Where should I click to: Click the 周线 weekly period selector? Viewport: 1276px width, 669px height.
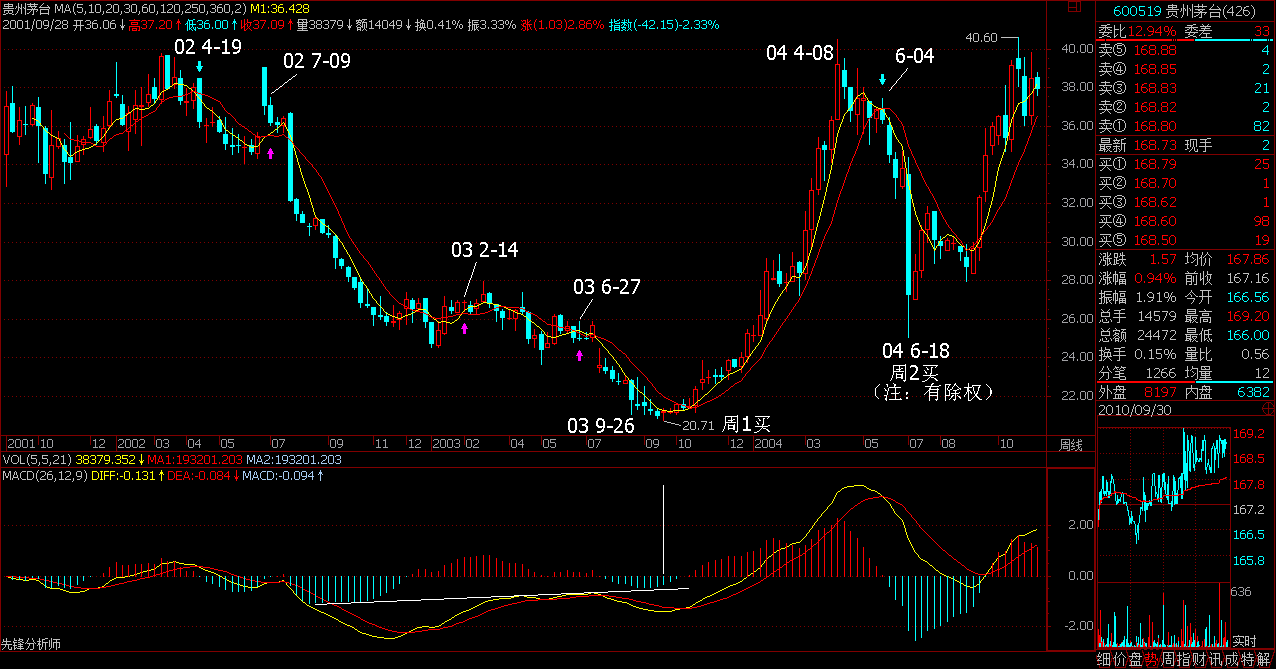point(1071,443)
